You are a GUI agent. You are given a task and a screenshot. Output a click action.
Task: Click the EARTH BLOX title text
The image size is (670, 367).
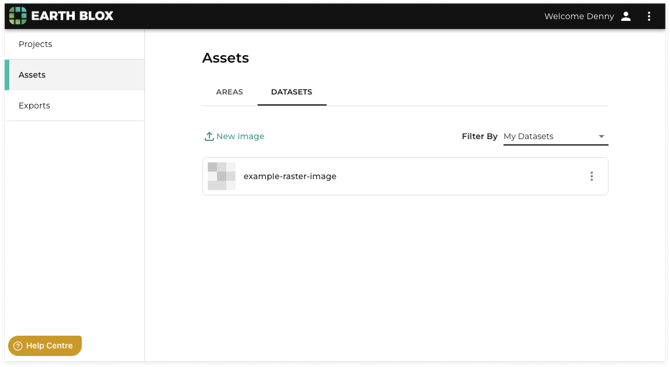pos(72,16)
